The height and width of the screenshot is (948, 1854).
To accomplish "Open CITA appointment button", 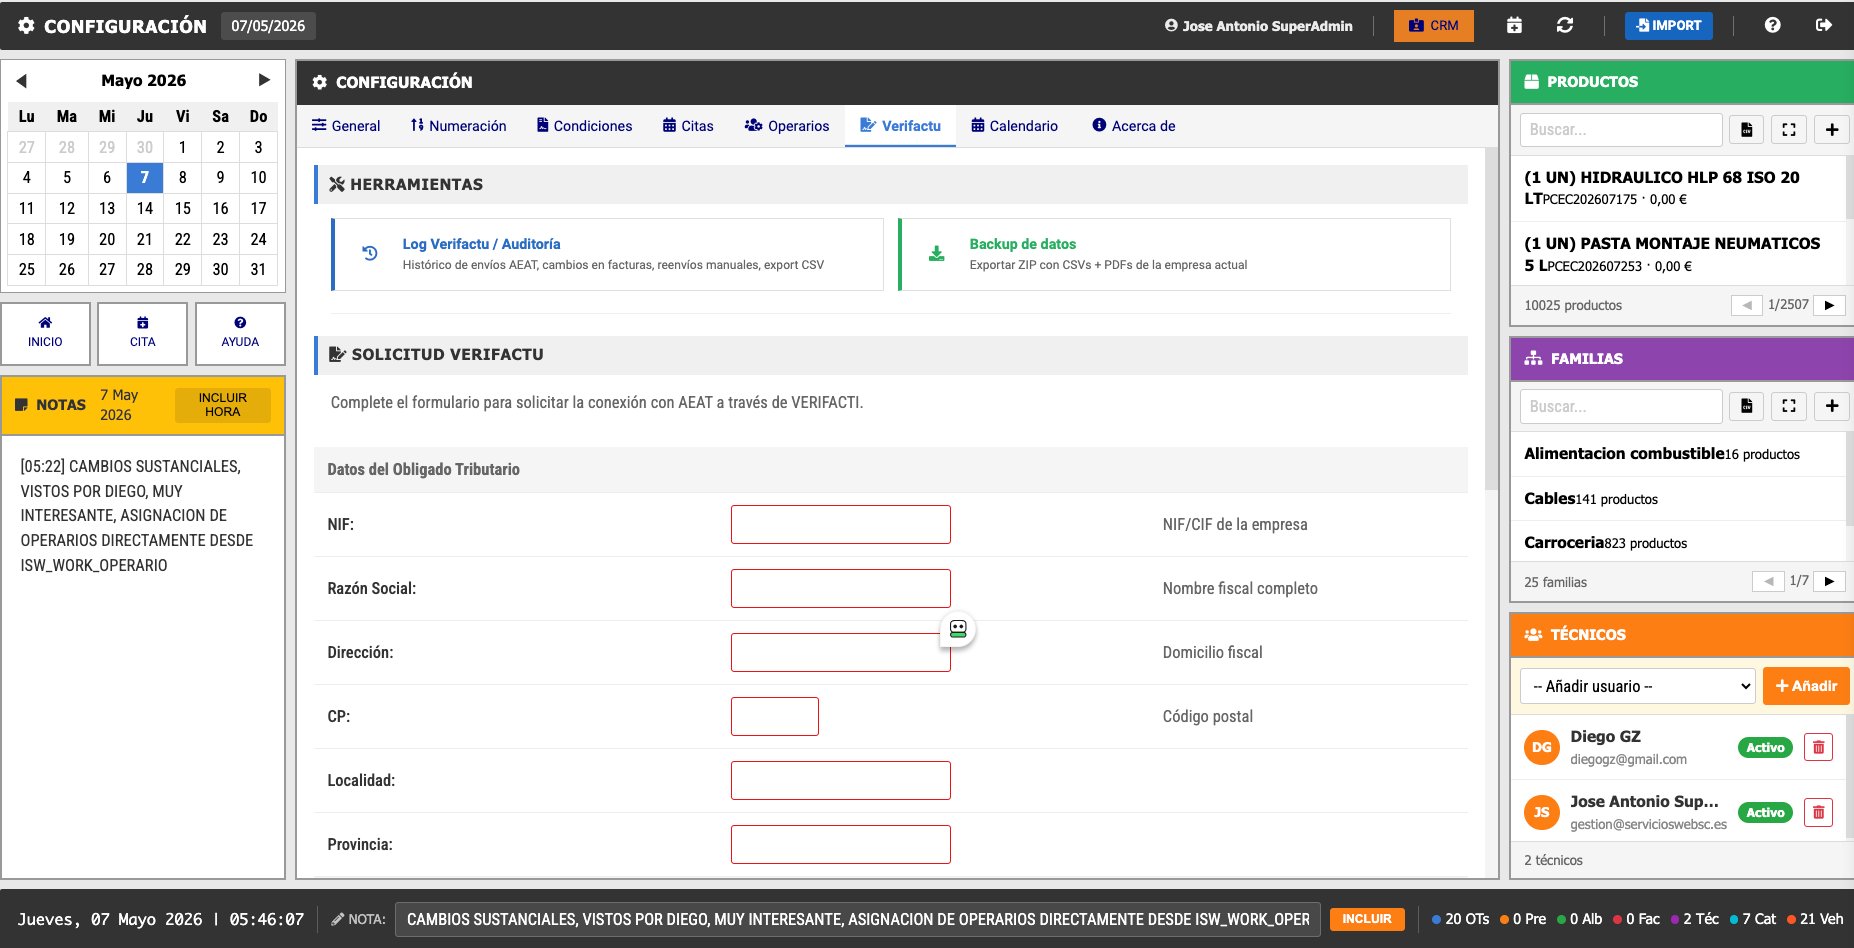I will 142,333.
